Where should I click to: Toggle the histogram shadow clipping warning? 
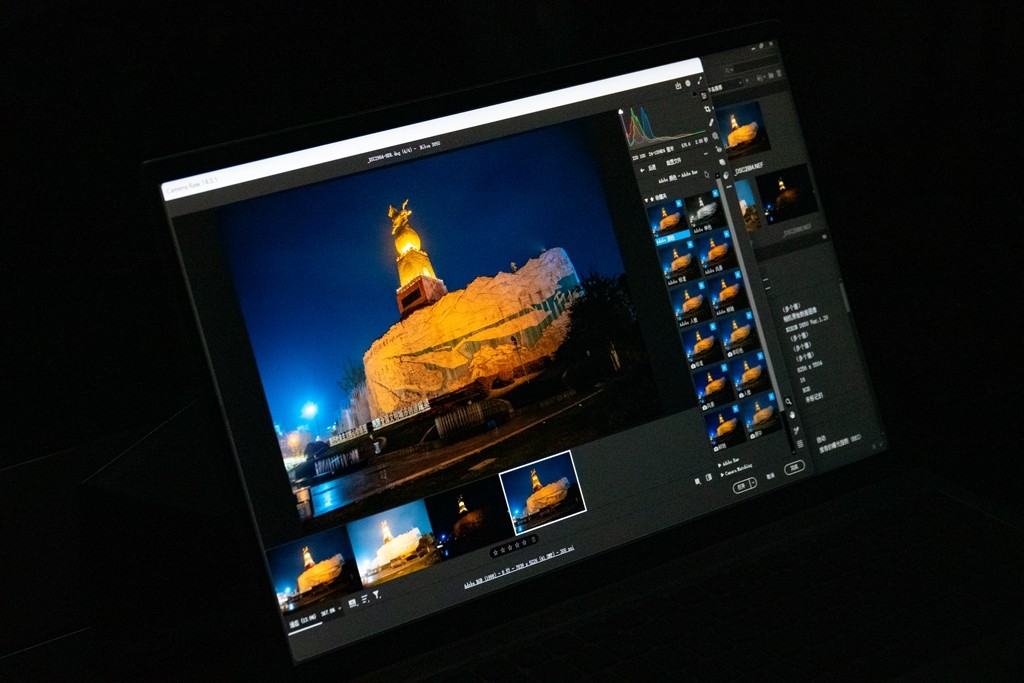(620, 112)
